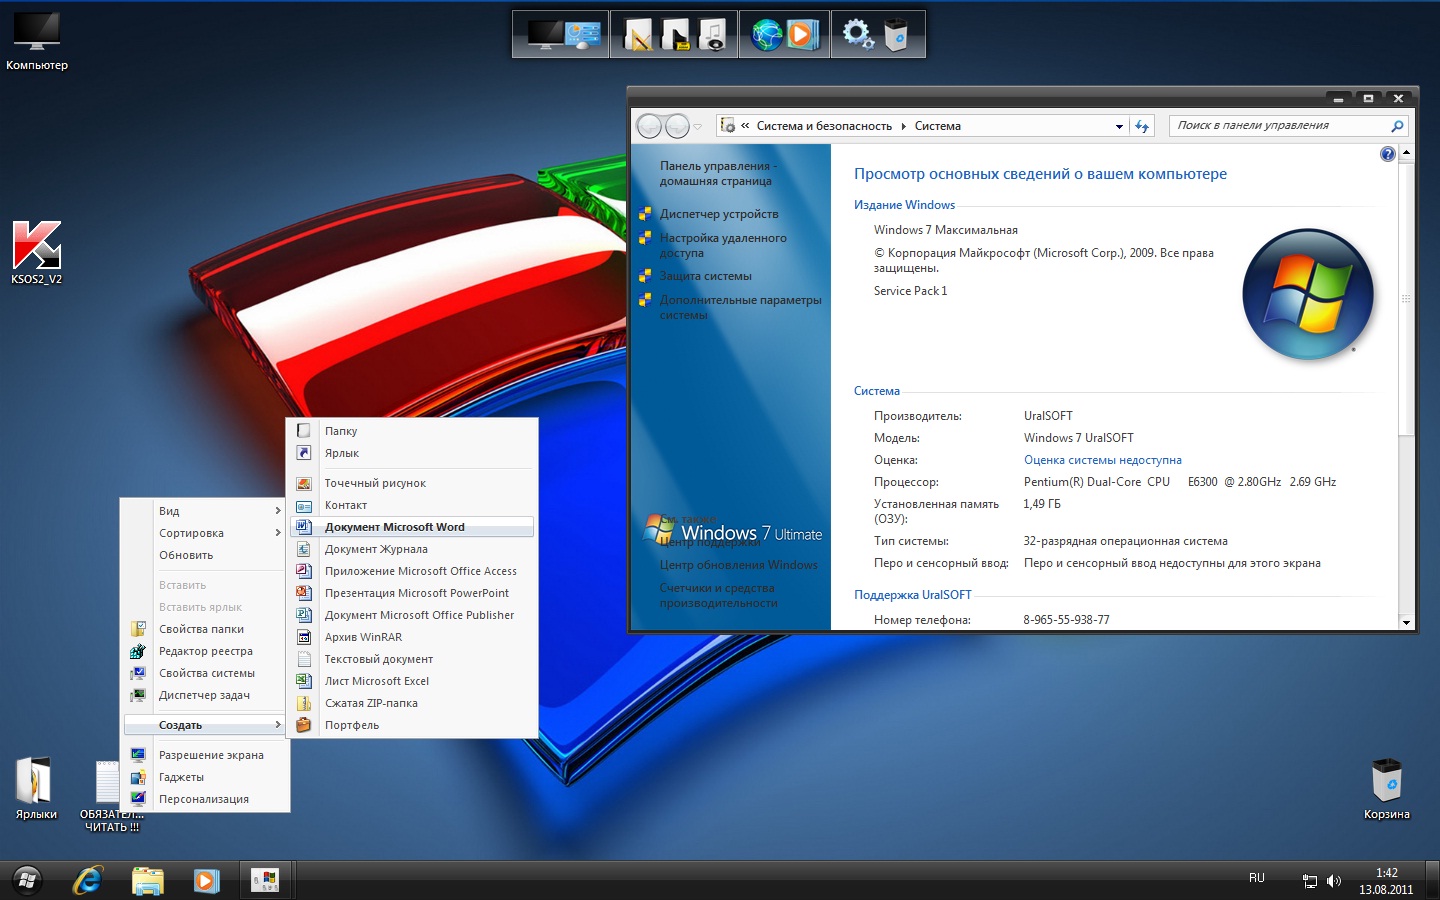Image resolution: width=1440 pixels, height=900 pixels.
Task: Launch Windows Media Player from top dock
Action: tap(802, 35)
